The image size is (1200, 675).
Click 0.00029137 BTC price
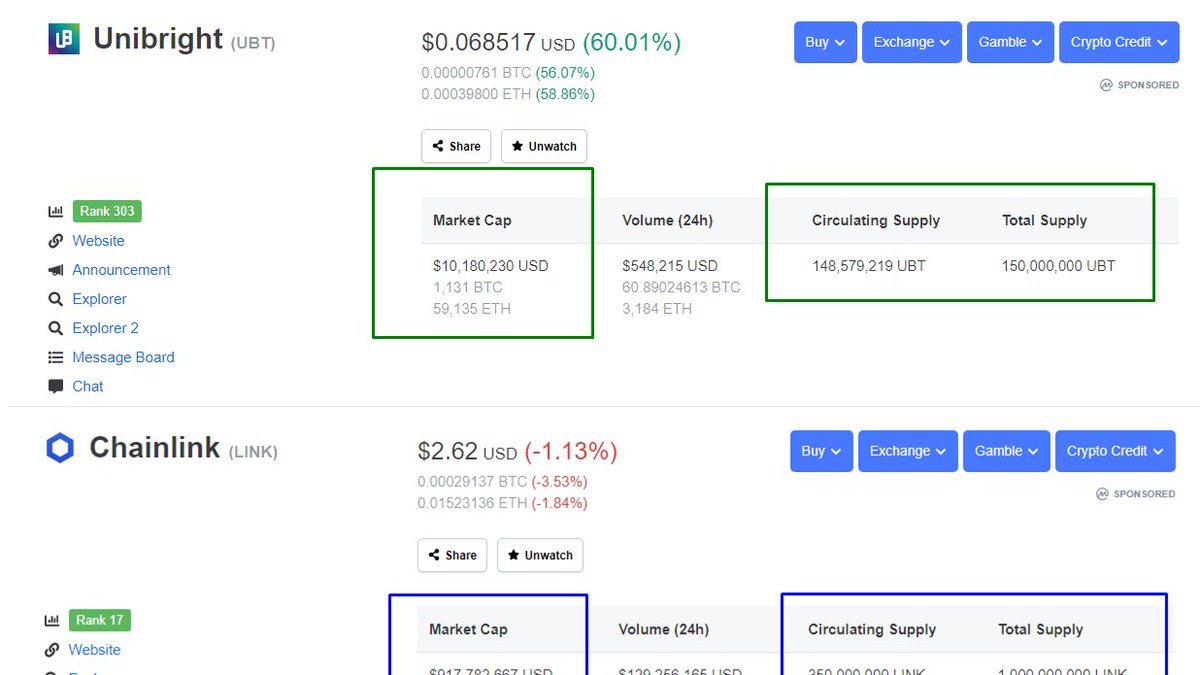[472, 482]
